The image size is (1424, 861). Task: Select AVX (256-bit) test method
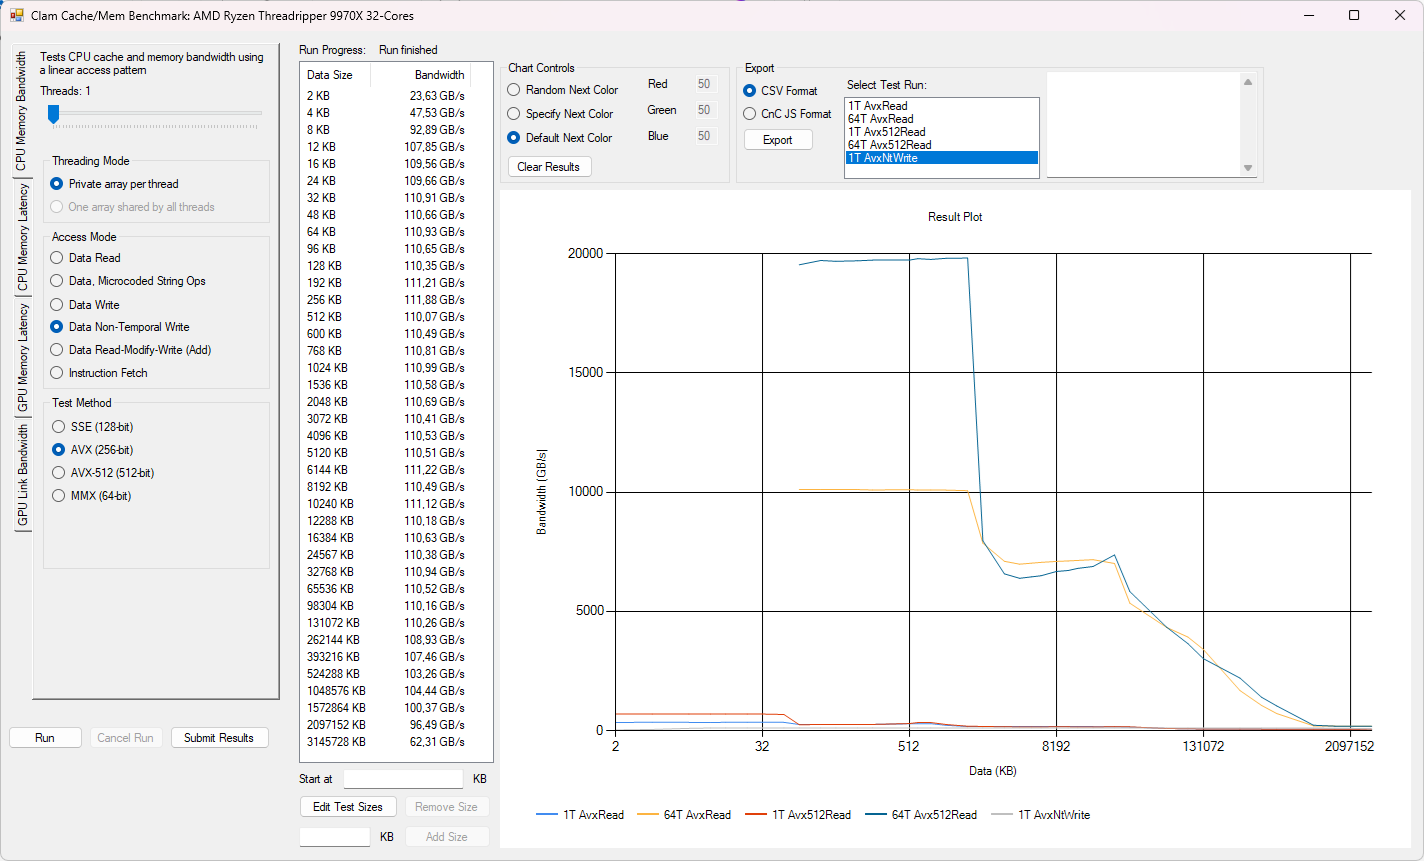click(x=93, y=450)
